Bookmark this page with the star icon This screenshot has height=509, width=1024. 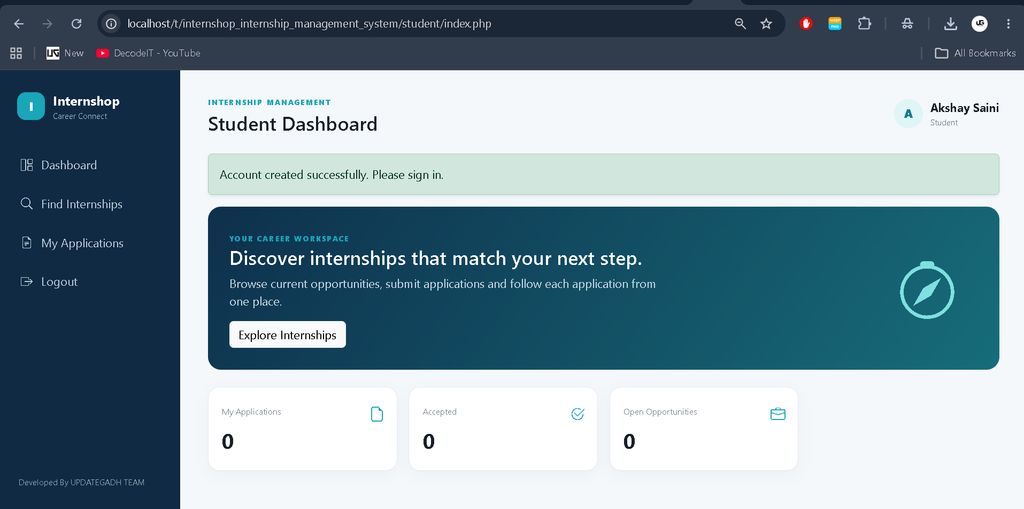(766, 24)
